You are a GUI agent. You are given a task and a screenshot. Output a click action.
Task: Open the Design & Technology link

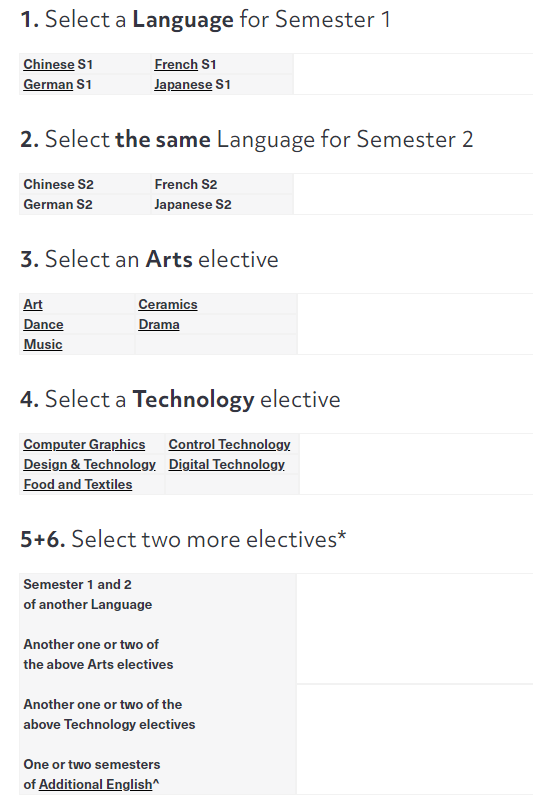click(90, 465)
